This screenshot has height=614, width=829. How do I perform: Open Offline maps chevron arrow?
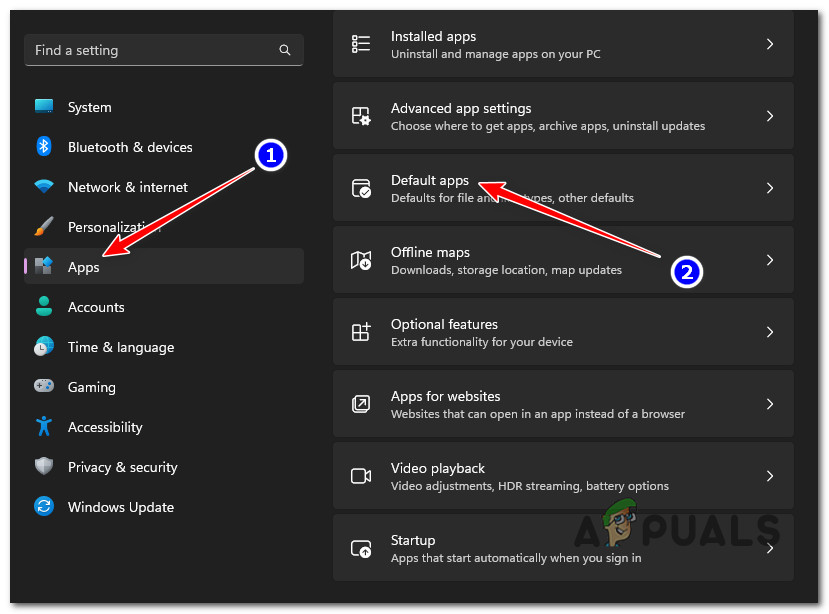pyautogui.click(x=770, y=260)
